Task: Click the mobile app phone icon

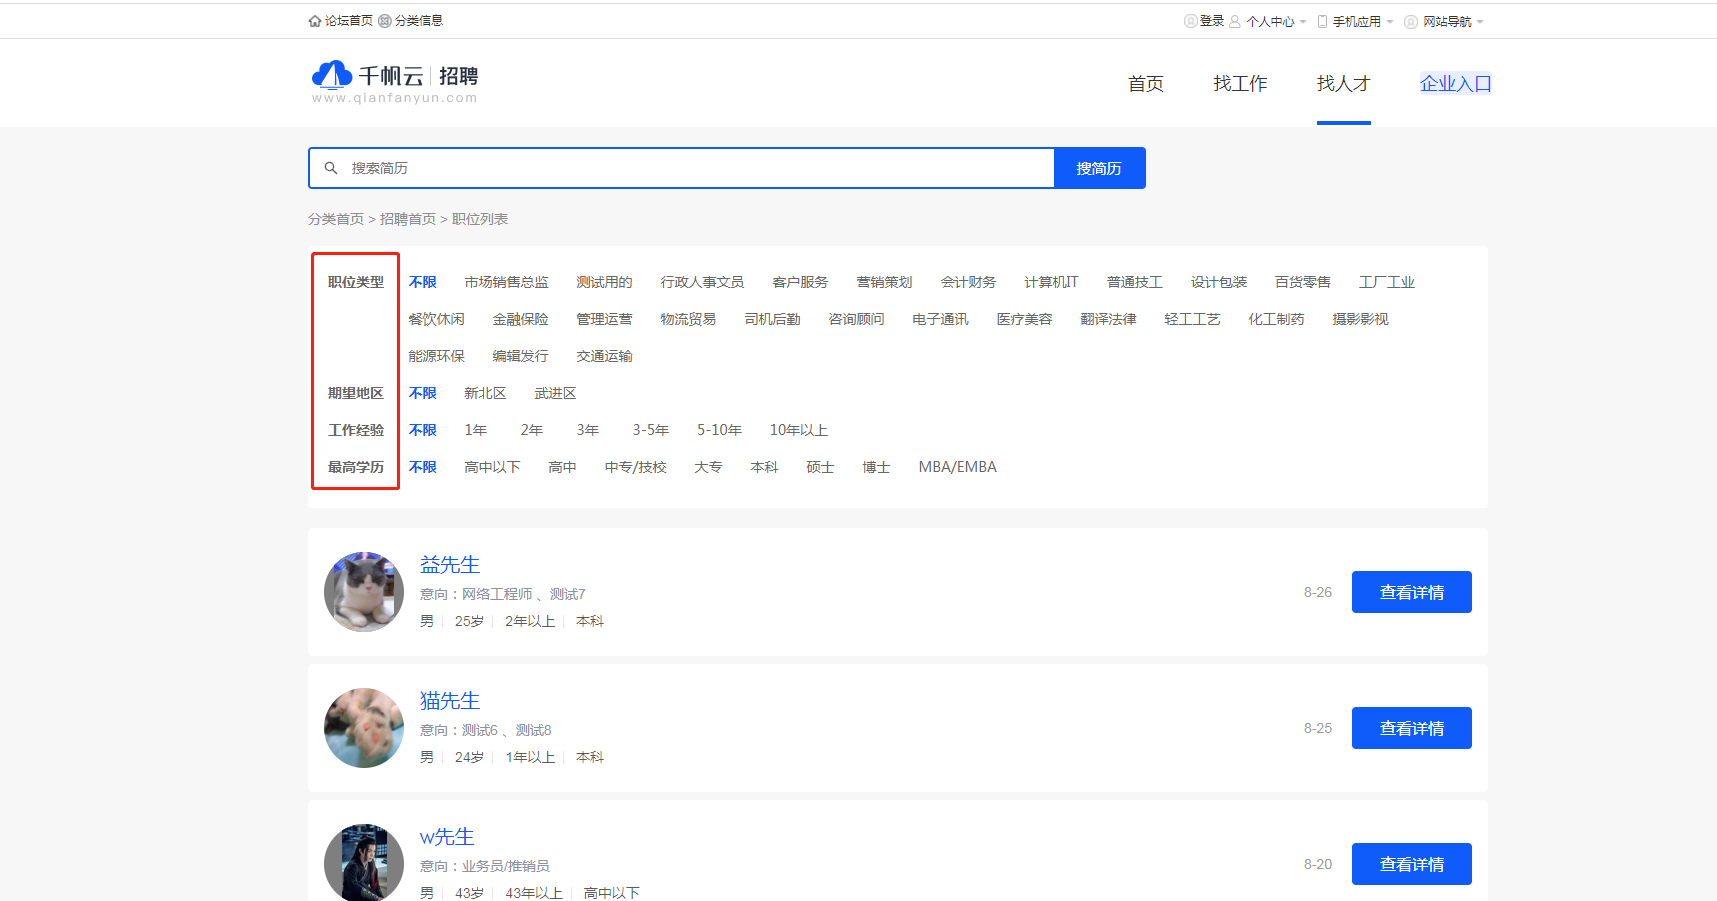Action: (x=1323, y=21)
